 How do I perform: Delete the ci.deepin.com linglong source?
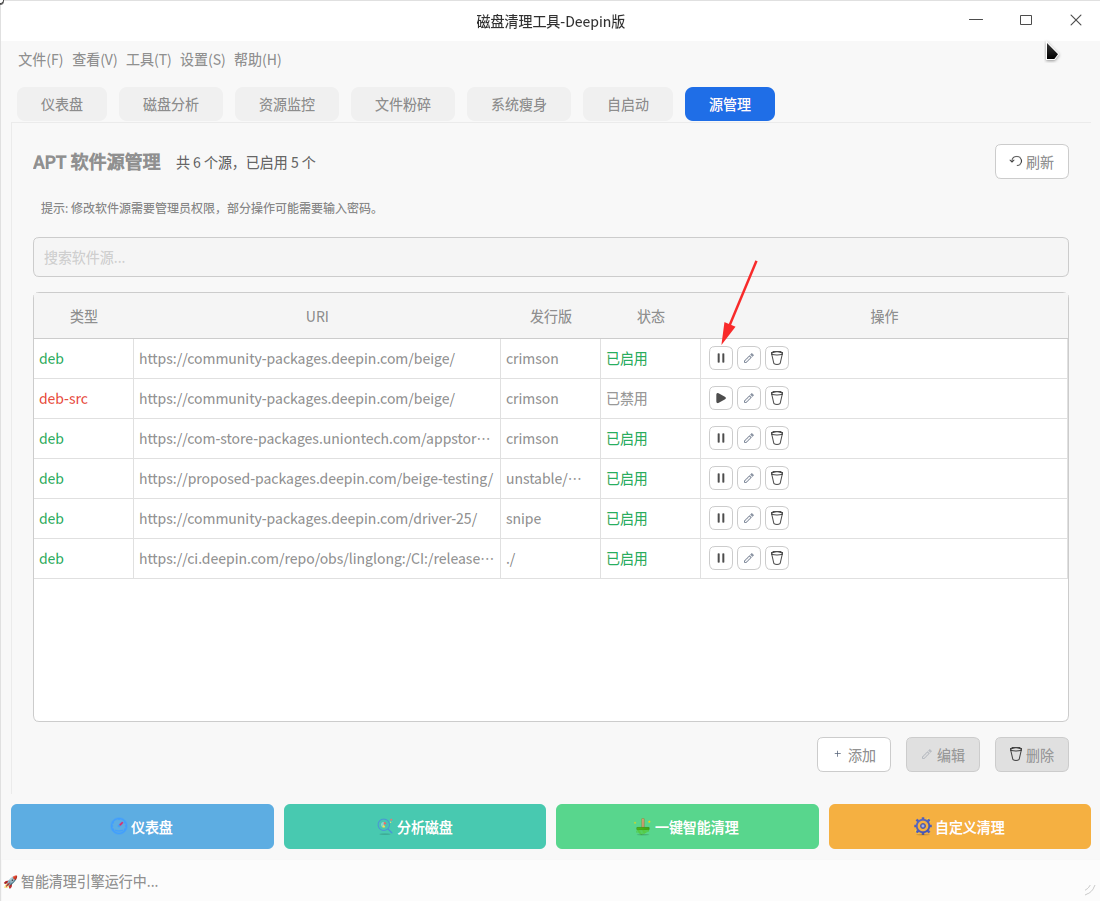[777, 558]
